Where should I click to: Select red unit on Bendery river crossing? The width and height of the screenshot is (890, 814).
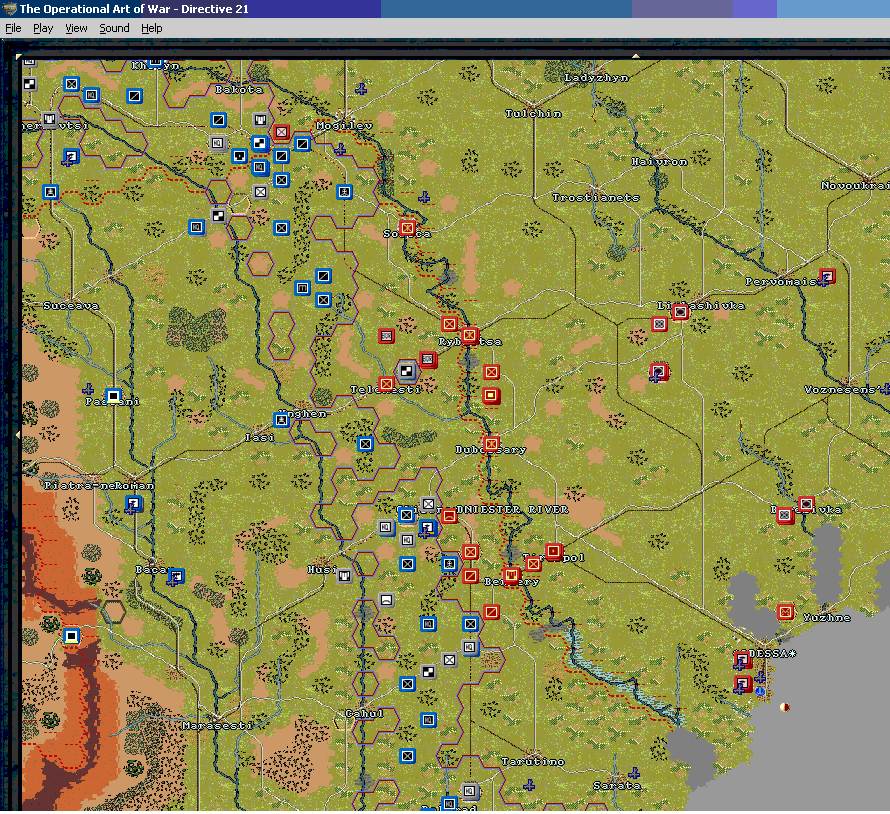point(511,575)
